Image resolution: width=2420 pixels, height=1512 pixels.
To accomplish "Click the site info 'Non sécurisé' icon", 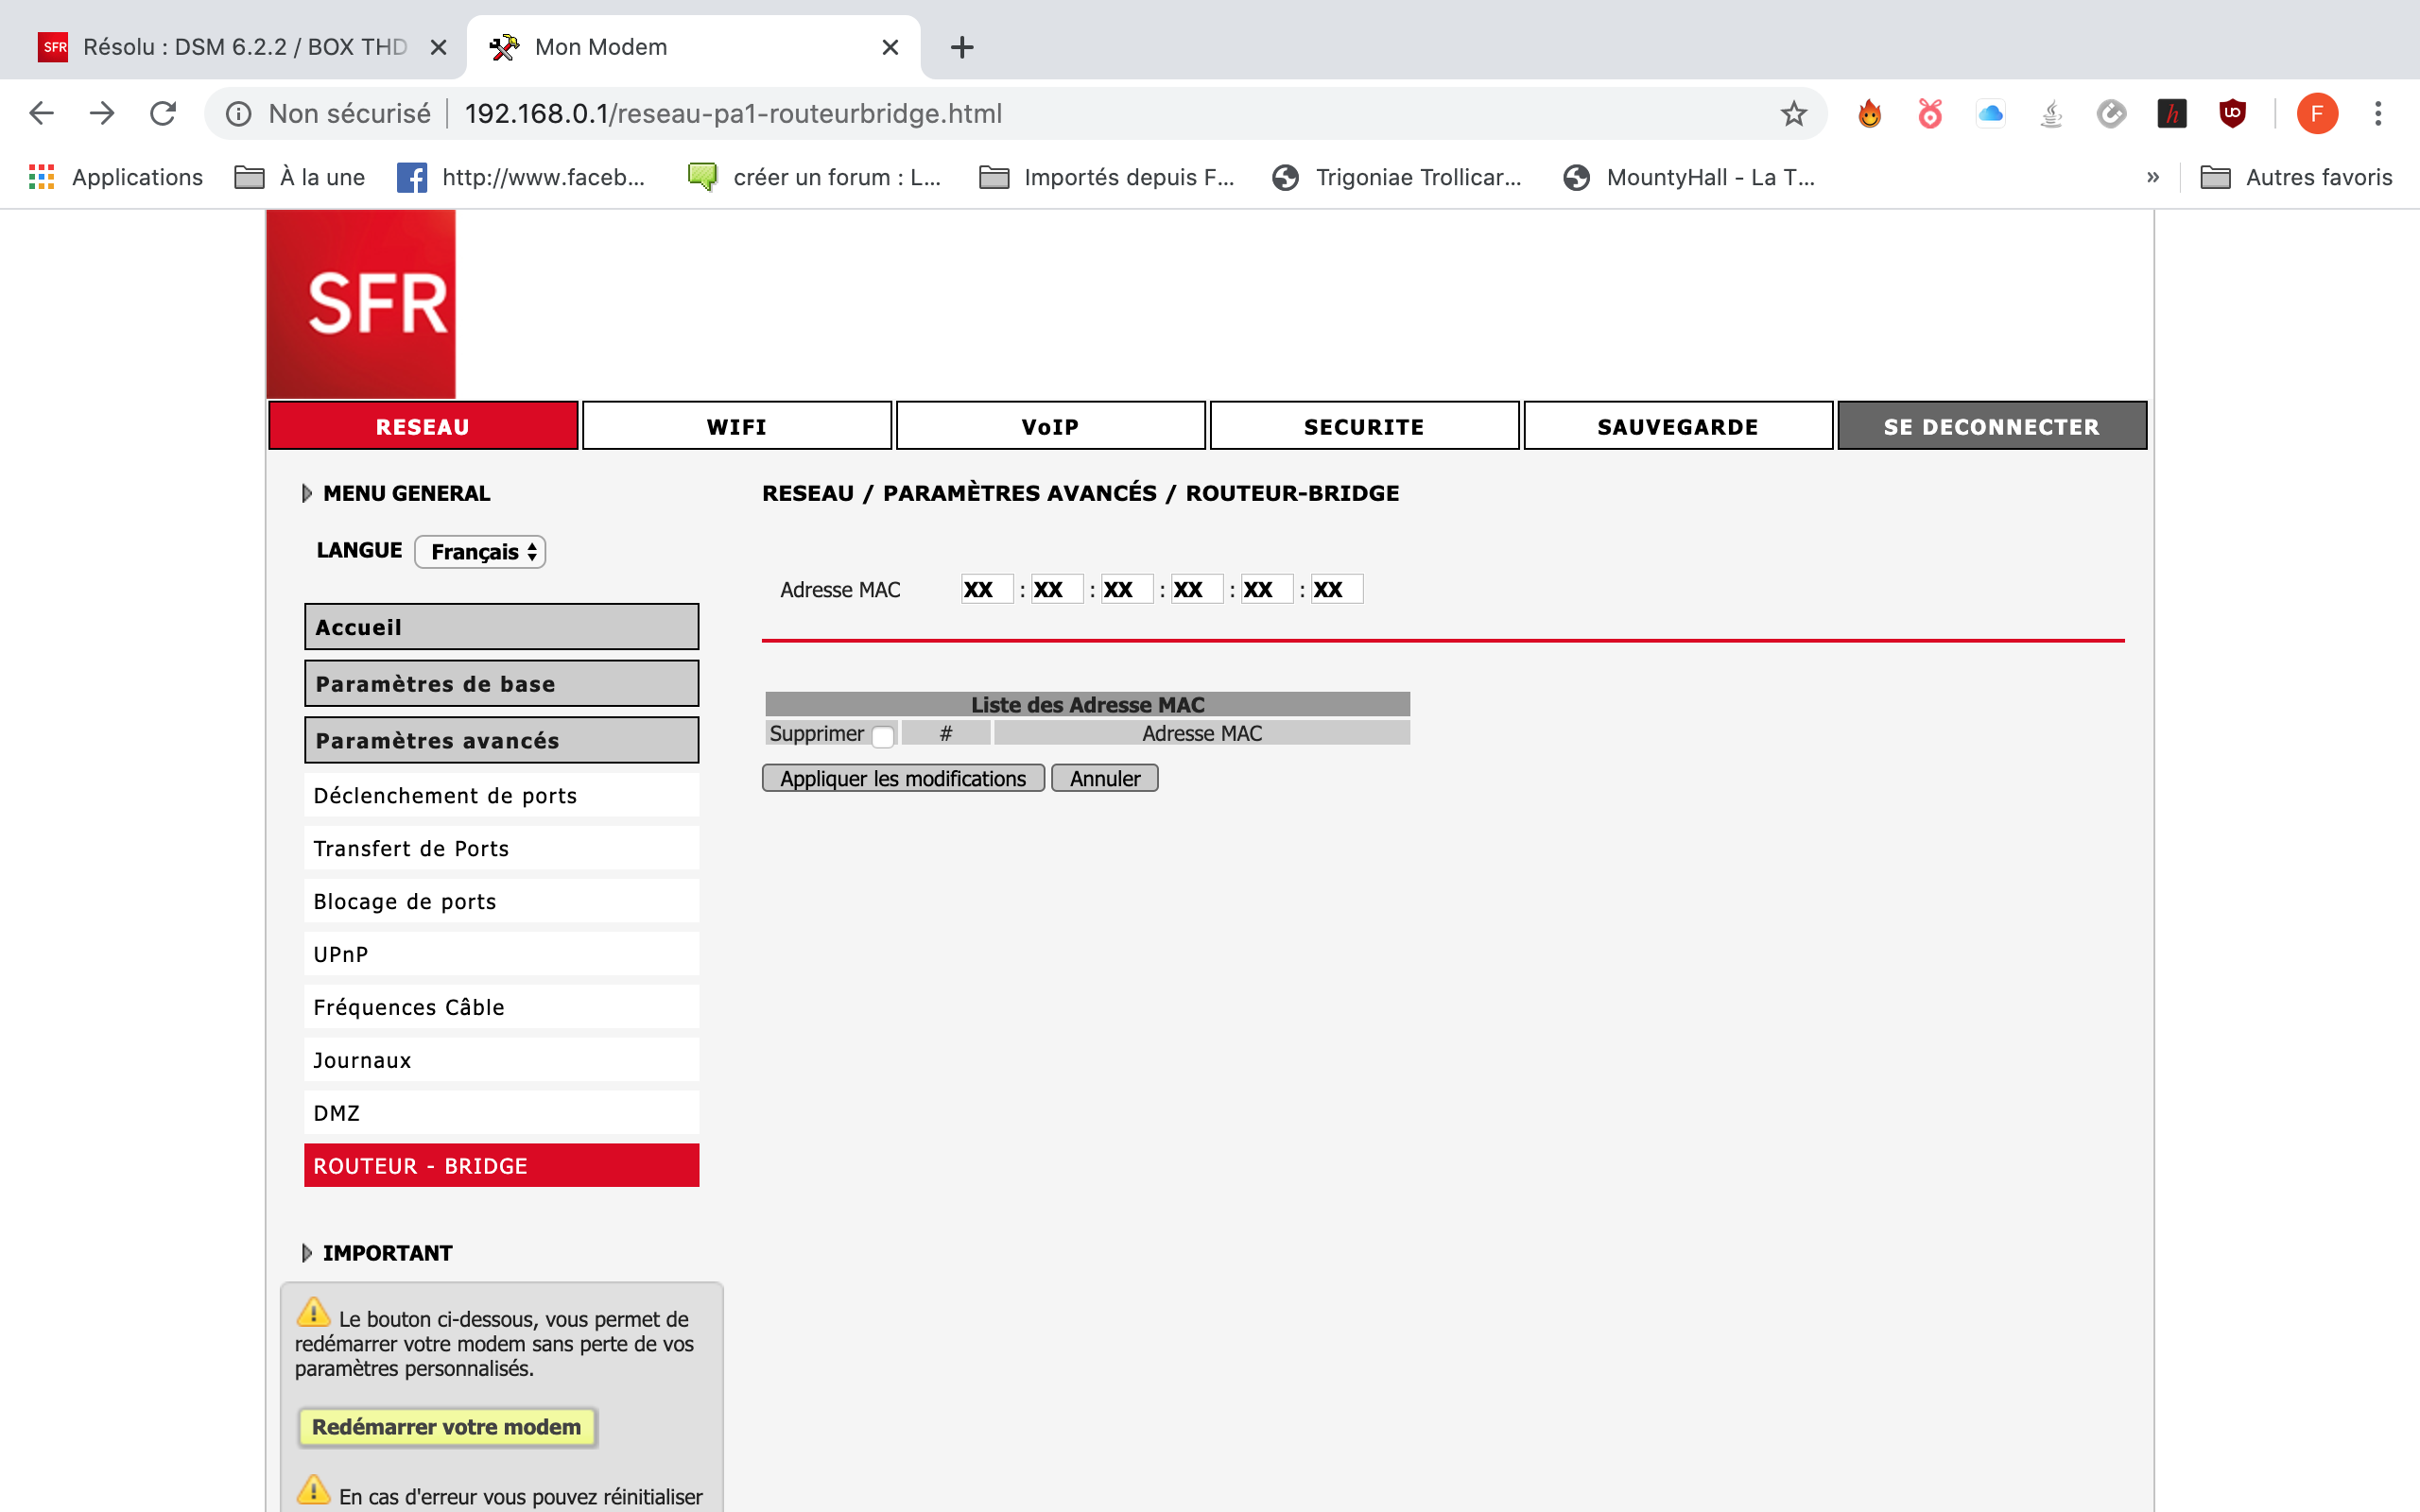I will [239, 113].
